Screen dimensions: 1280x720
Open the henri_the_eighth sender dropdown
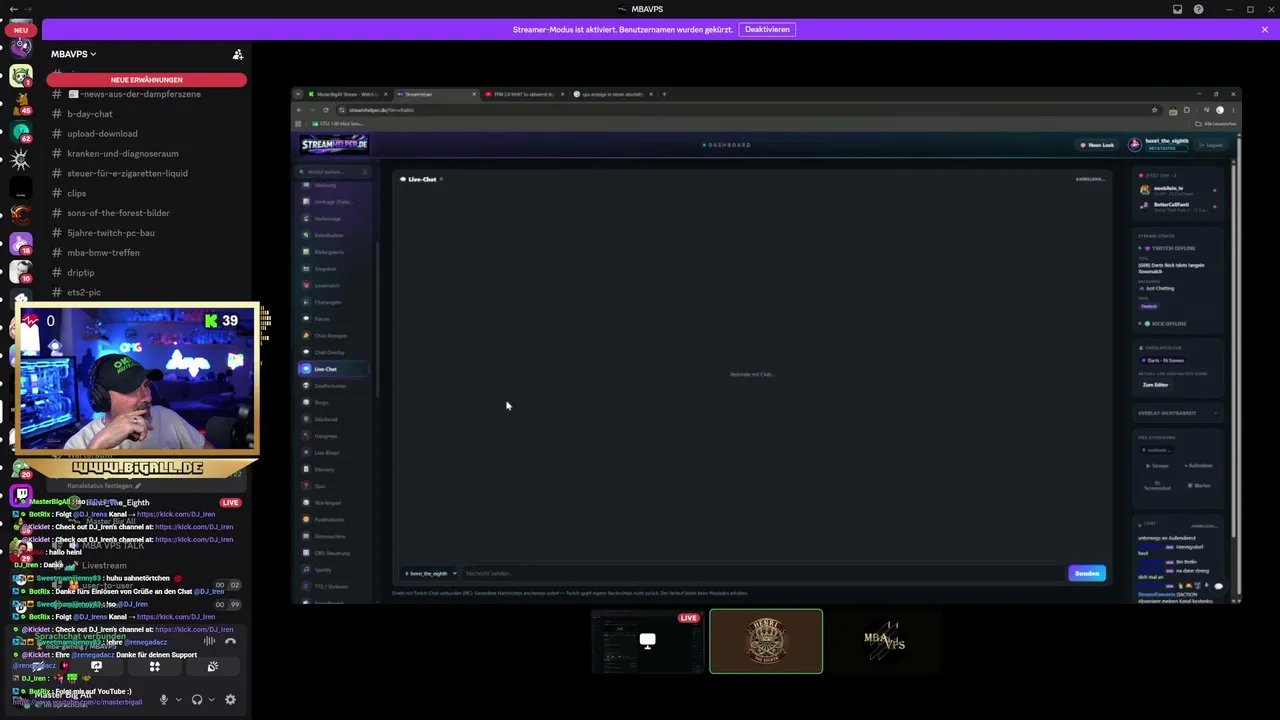click(430, 574)
